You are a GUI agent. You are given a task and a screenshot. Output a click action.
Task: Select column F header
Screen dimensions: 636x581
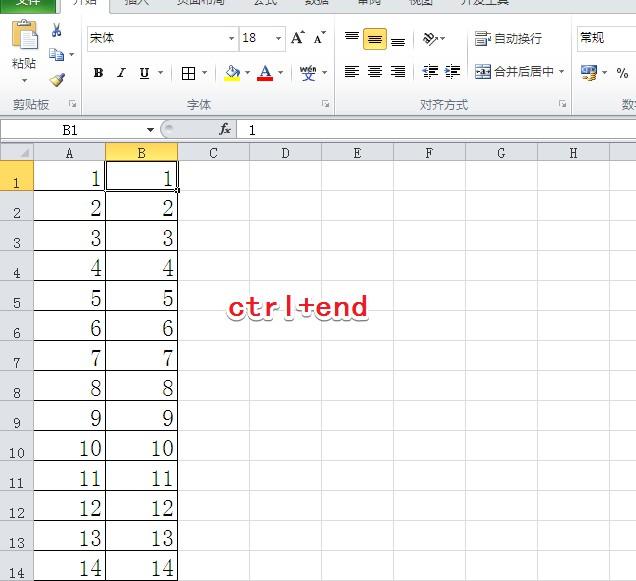(429, 153)
